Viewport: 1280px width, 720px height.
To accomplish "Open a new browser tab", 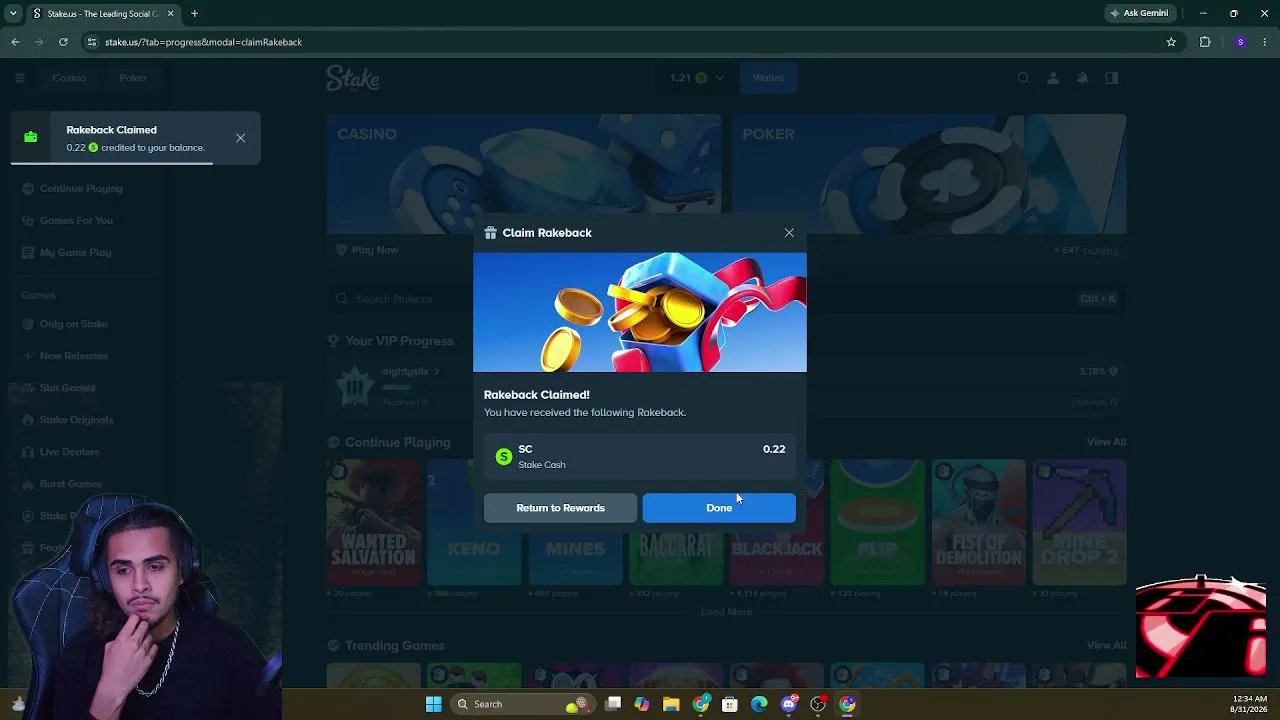I will [x=195, y=14].
